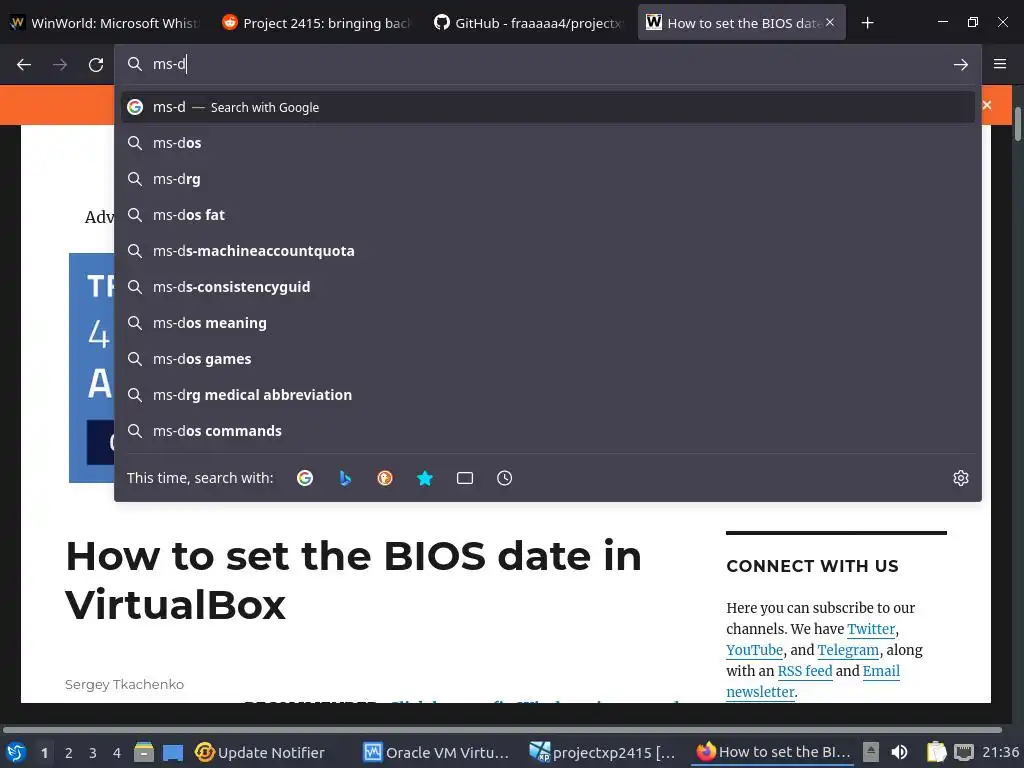Switch to Oracle VM VirtualBox window

436,752
